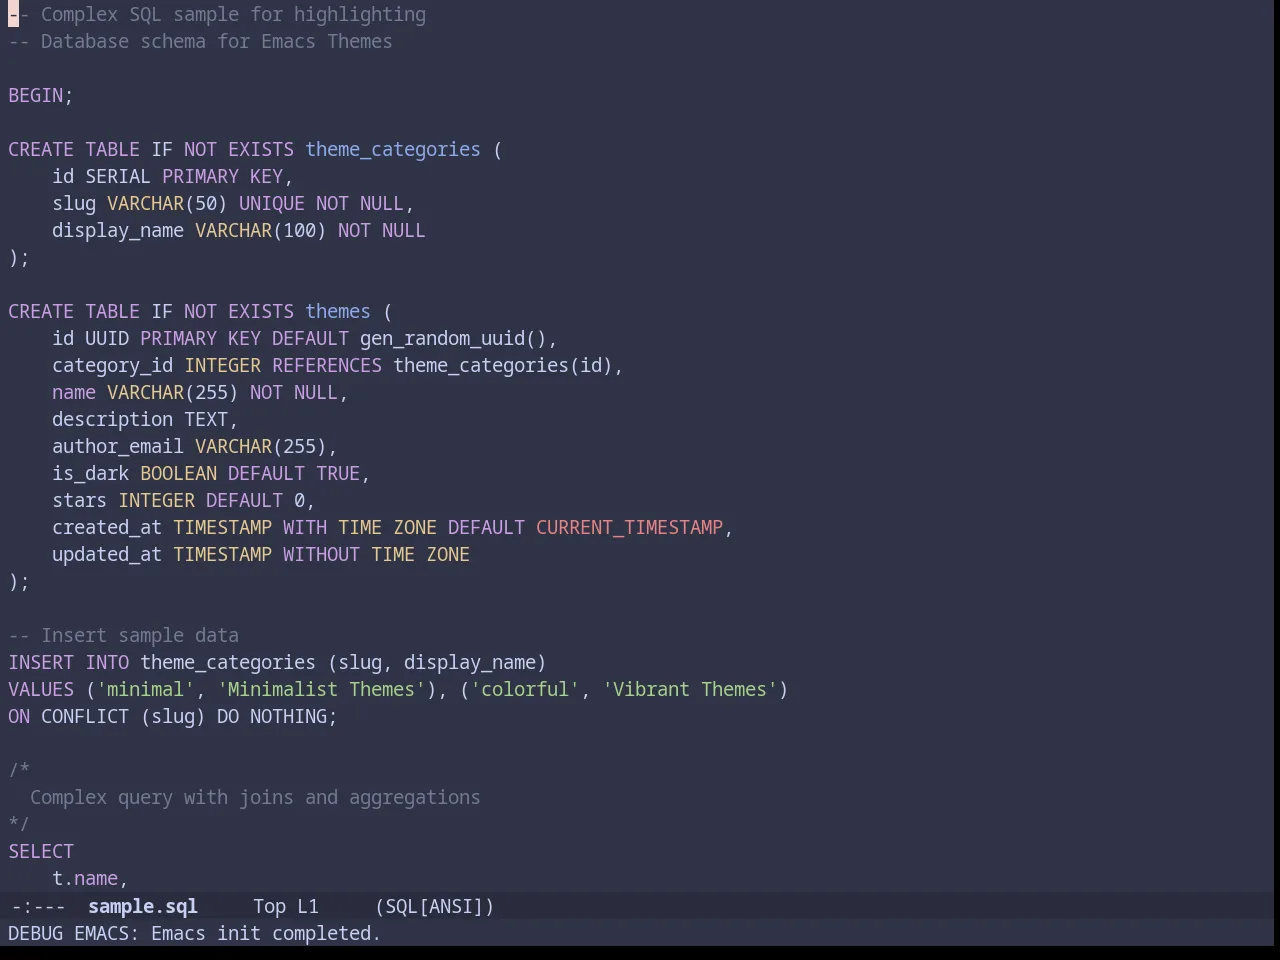Click the UUID type on themes id line
Viewport: 1280px width, 960px height.
click(x=107, y=338)
